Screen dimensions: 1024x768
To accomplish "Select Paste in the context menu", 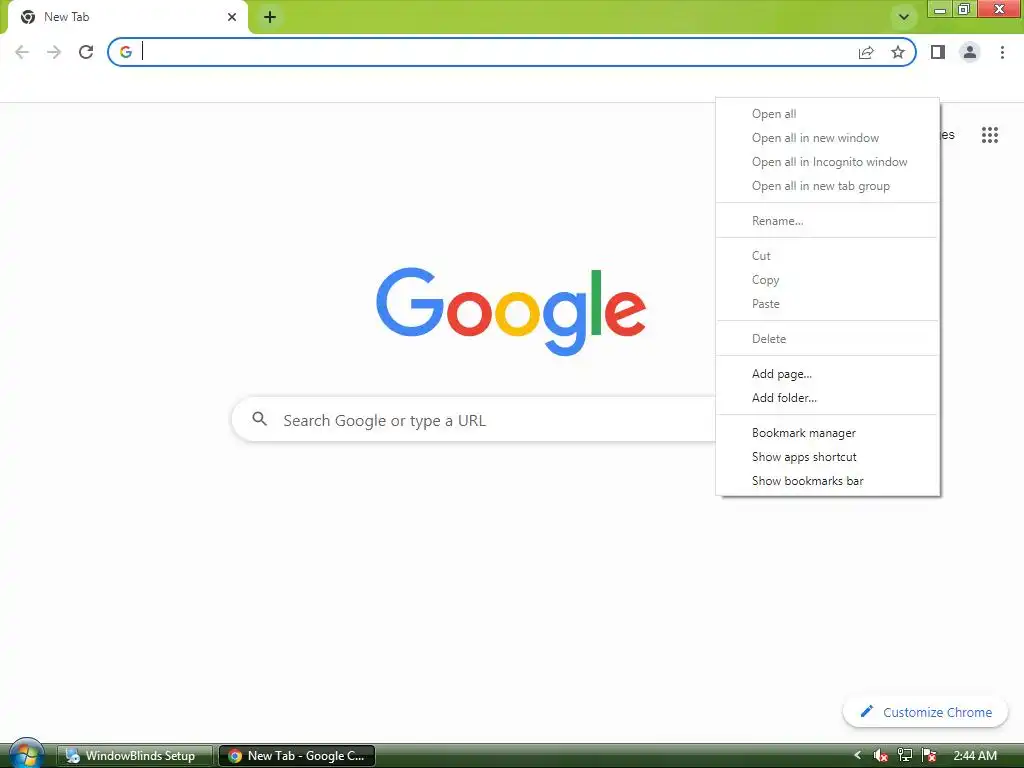I will (x=827, y=304).
